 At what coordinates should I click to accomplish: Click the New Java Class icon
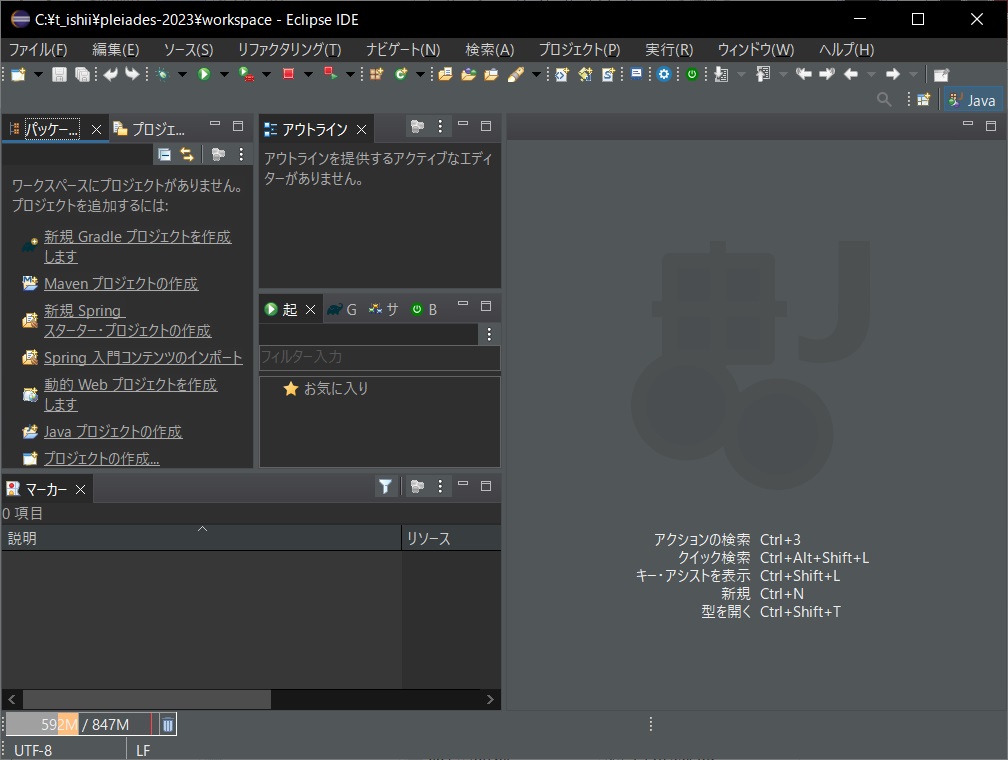click(401, 75)
